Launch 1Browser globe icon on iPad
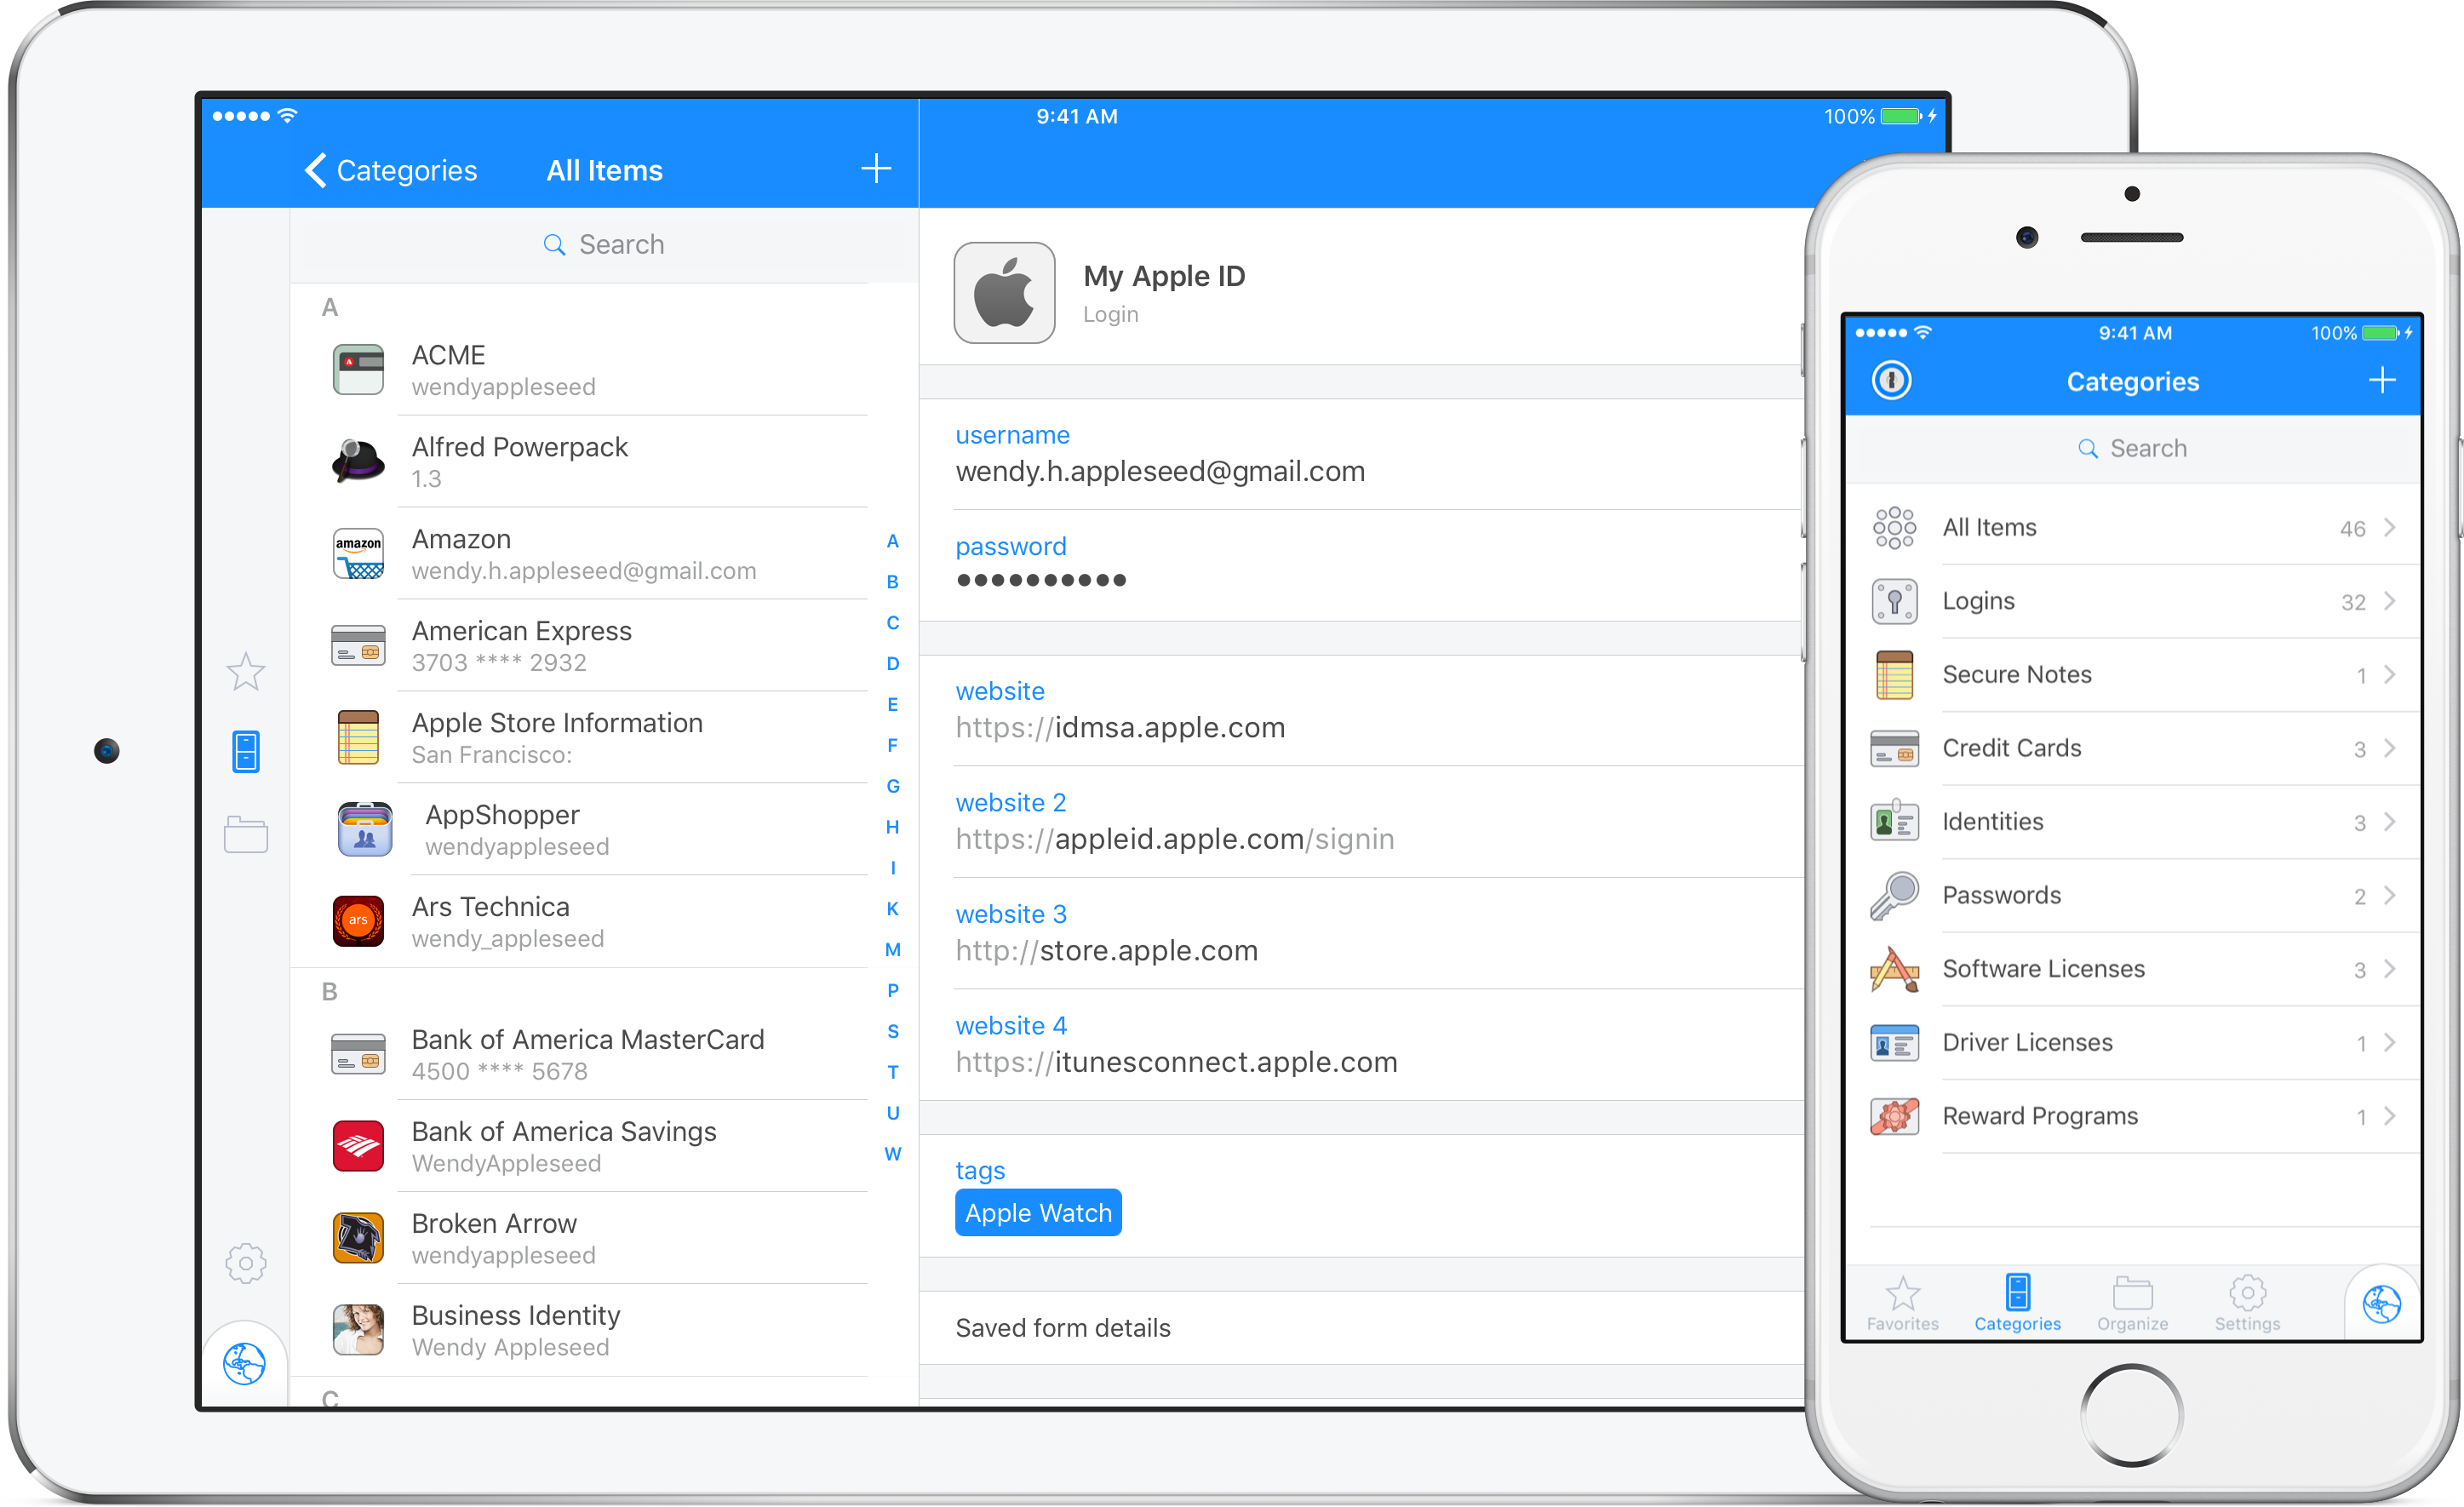2464x1507 pixels. point(244,1364)
